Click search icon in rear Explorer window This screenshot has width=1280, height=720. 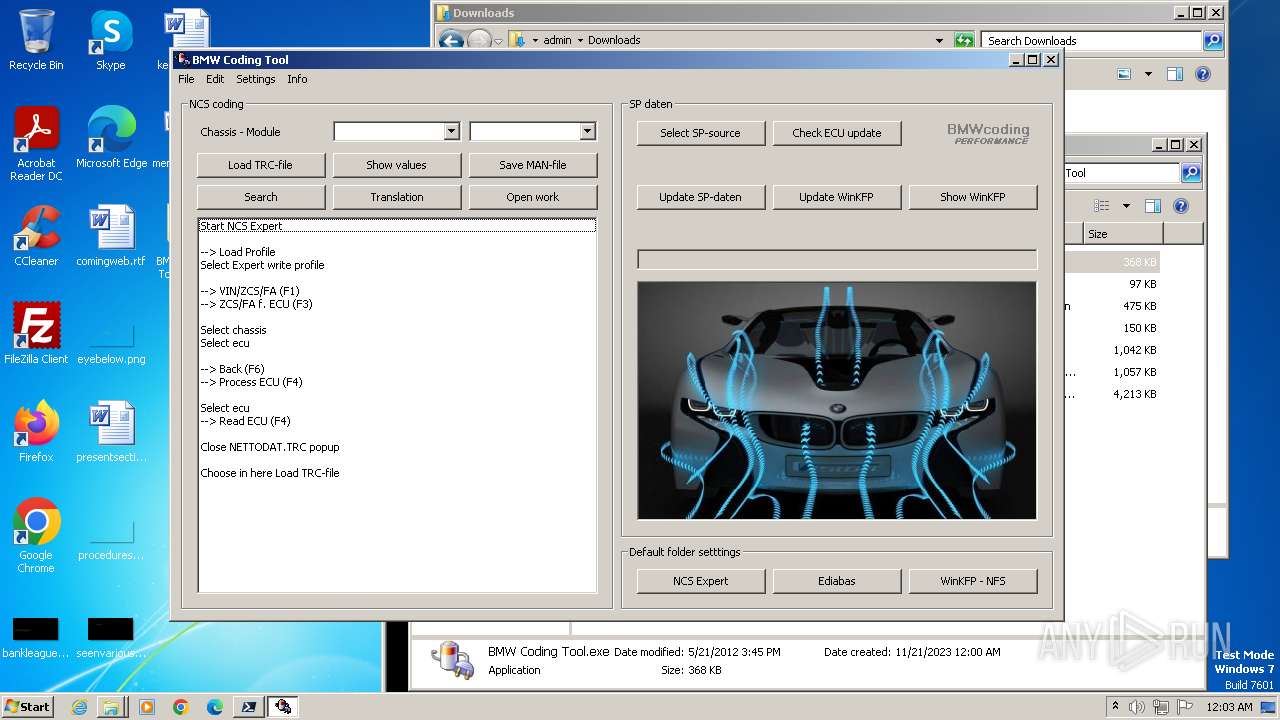coord(1191,173)
